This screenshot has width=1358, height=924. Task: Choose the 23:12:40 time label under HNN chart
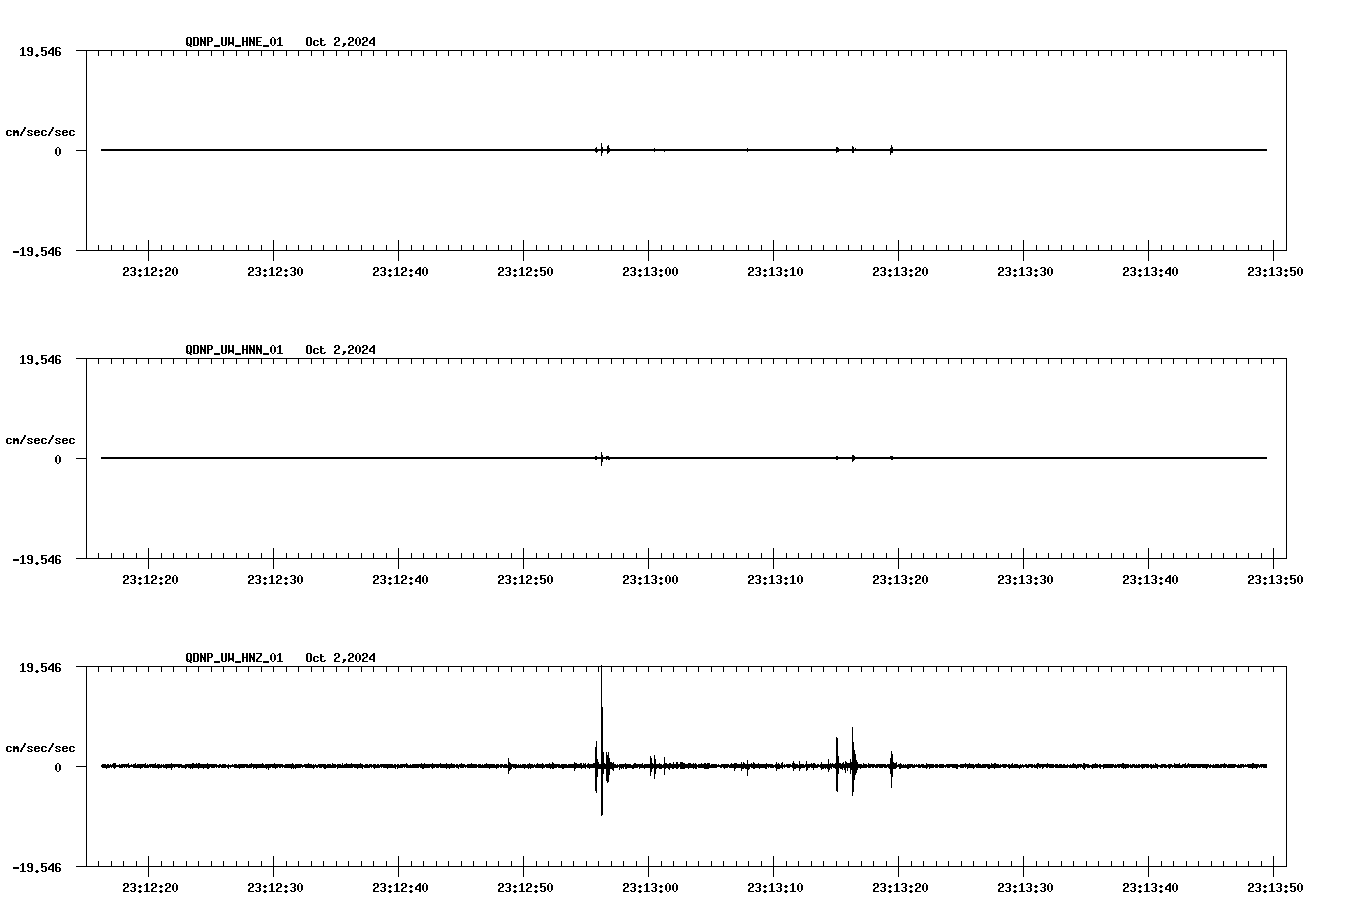tap(400, 580)
